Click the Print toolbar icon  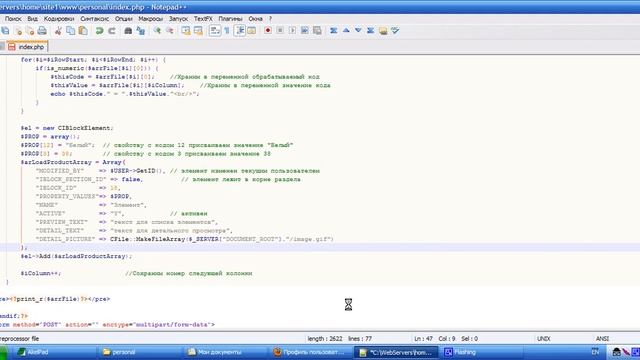pyautogui.click(x=42, y=31)
